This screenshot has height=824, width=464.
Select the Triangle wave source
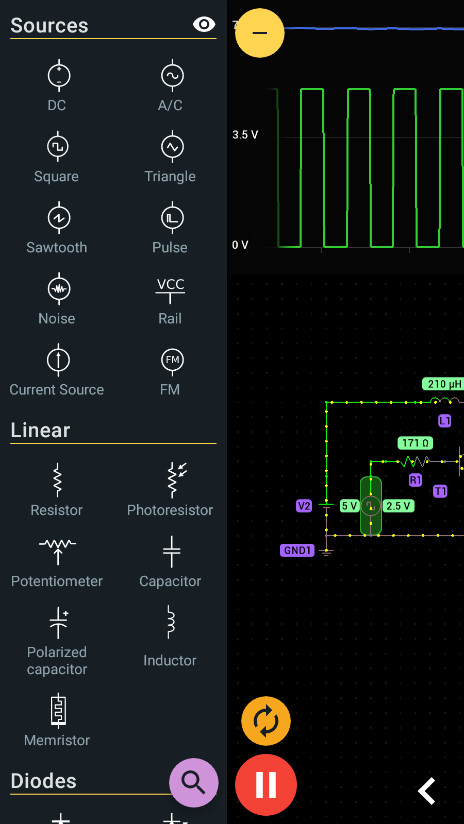171,157
